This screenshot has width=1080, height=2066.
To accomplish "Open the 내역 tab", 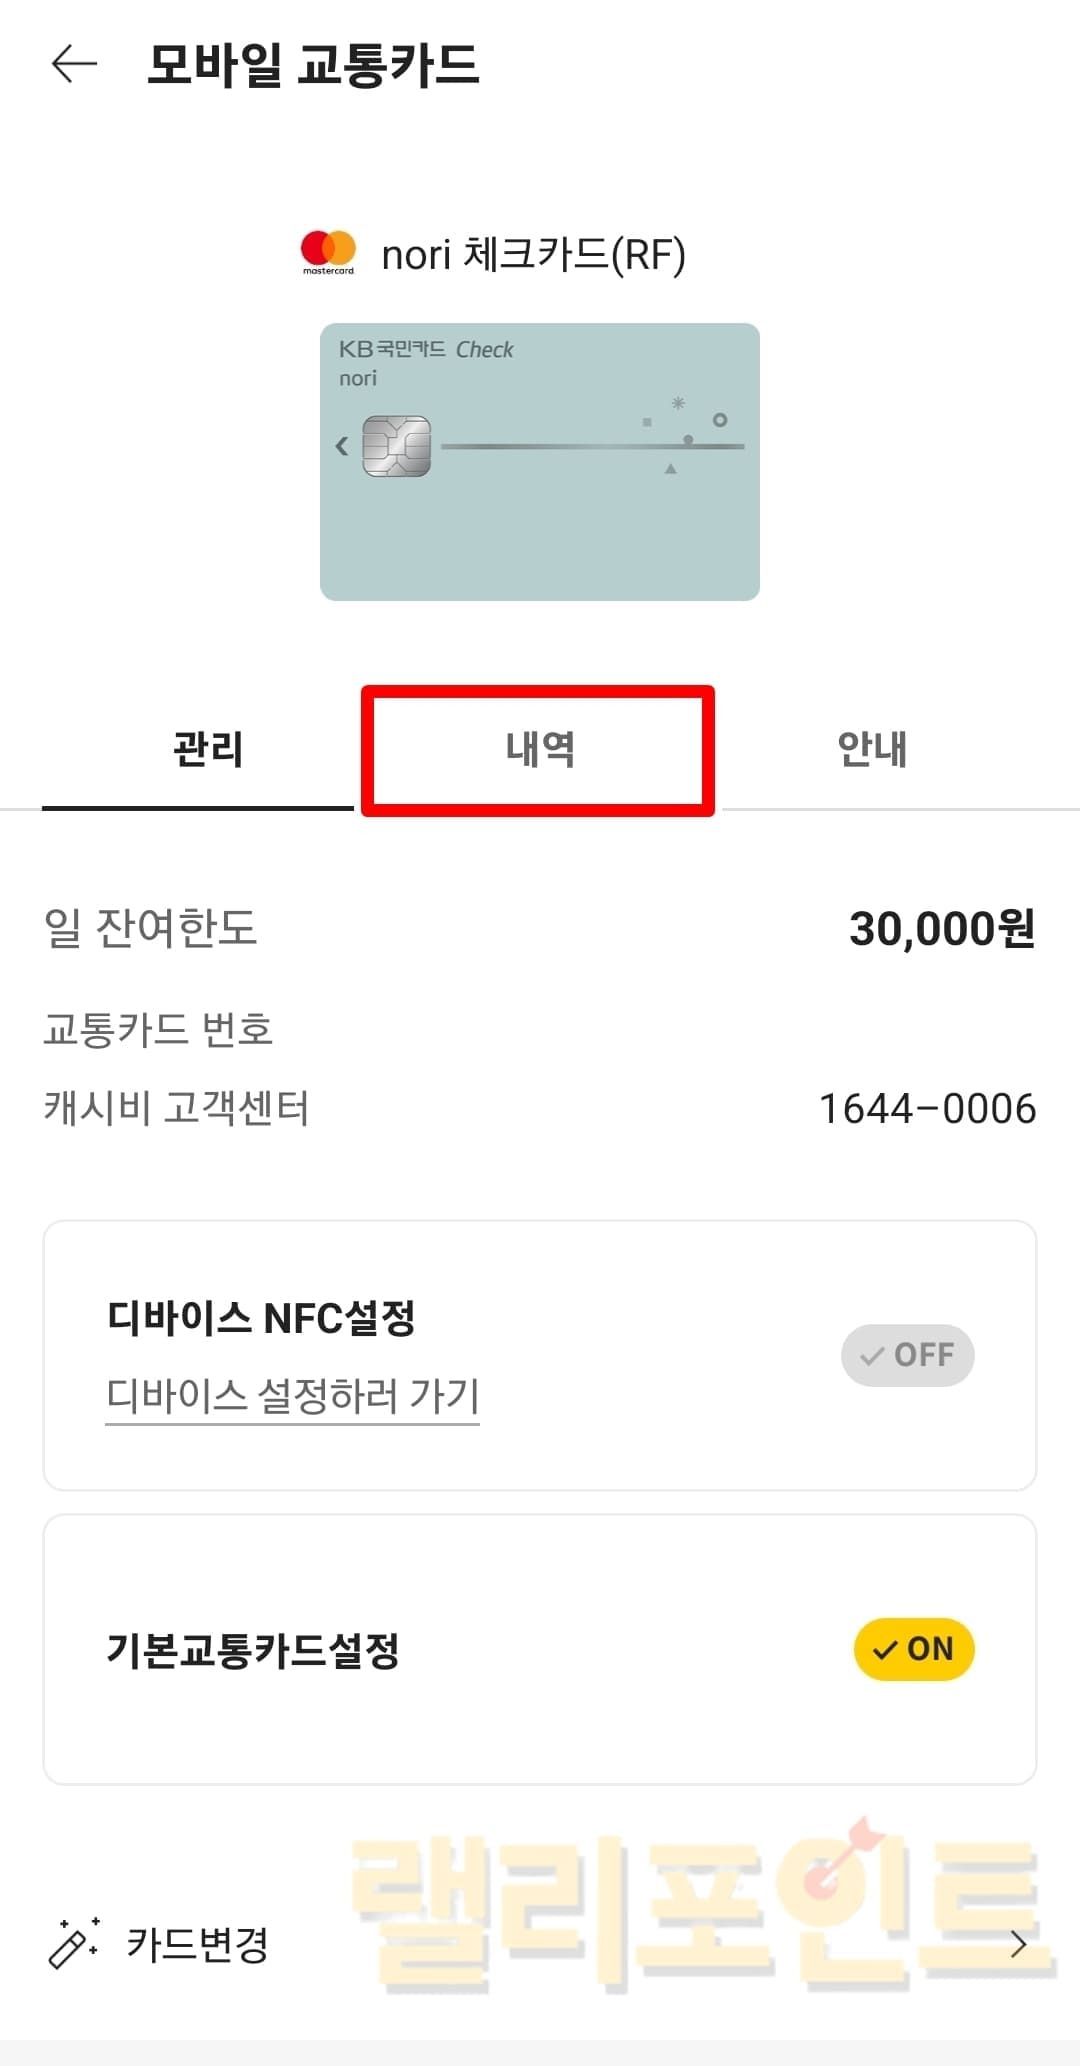I will click(x=539, y=749).
